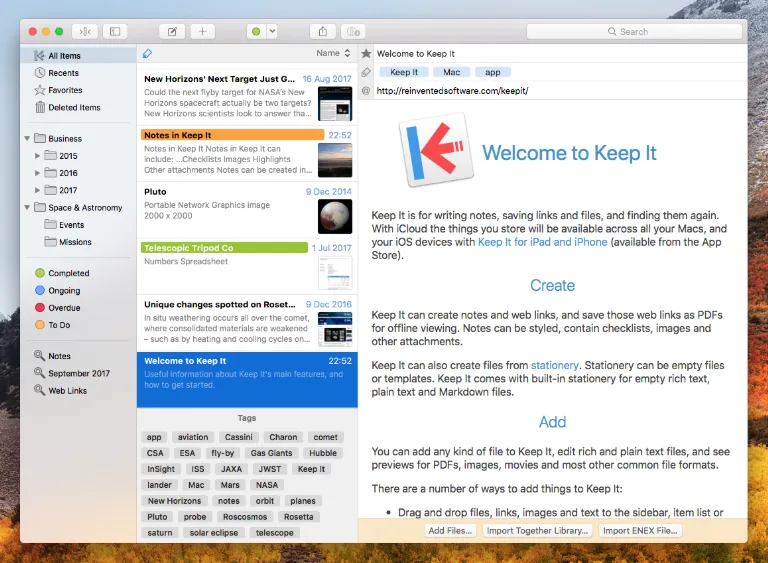Click the app tag in note header
Screen dimensions: 768x563
click(x=493, y=73)
